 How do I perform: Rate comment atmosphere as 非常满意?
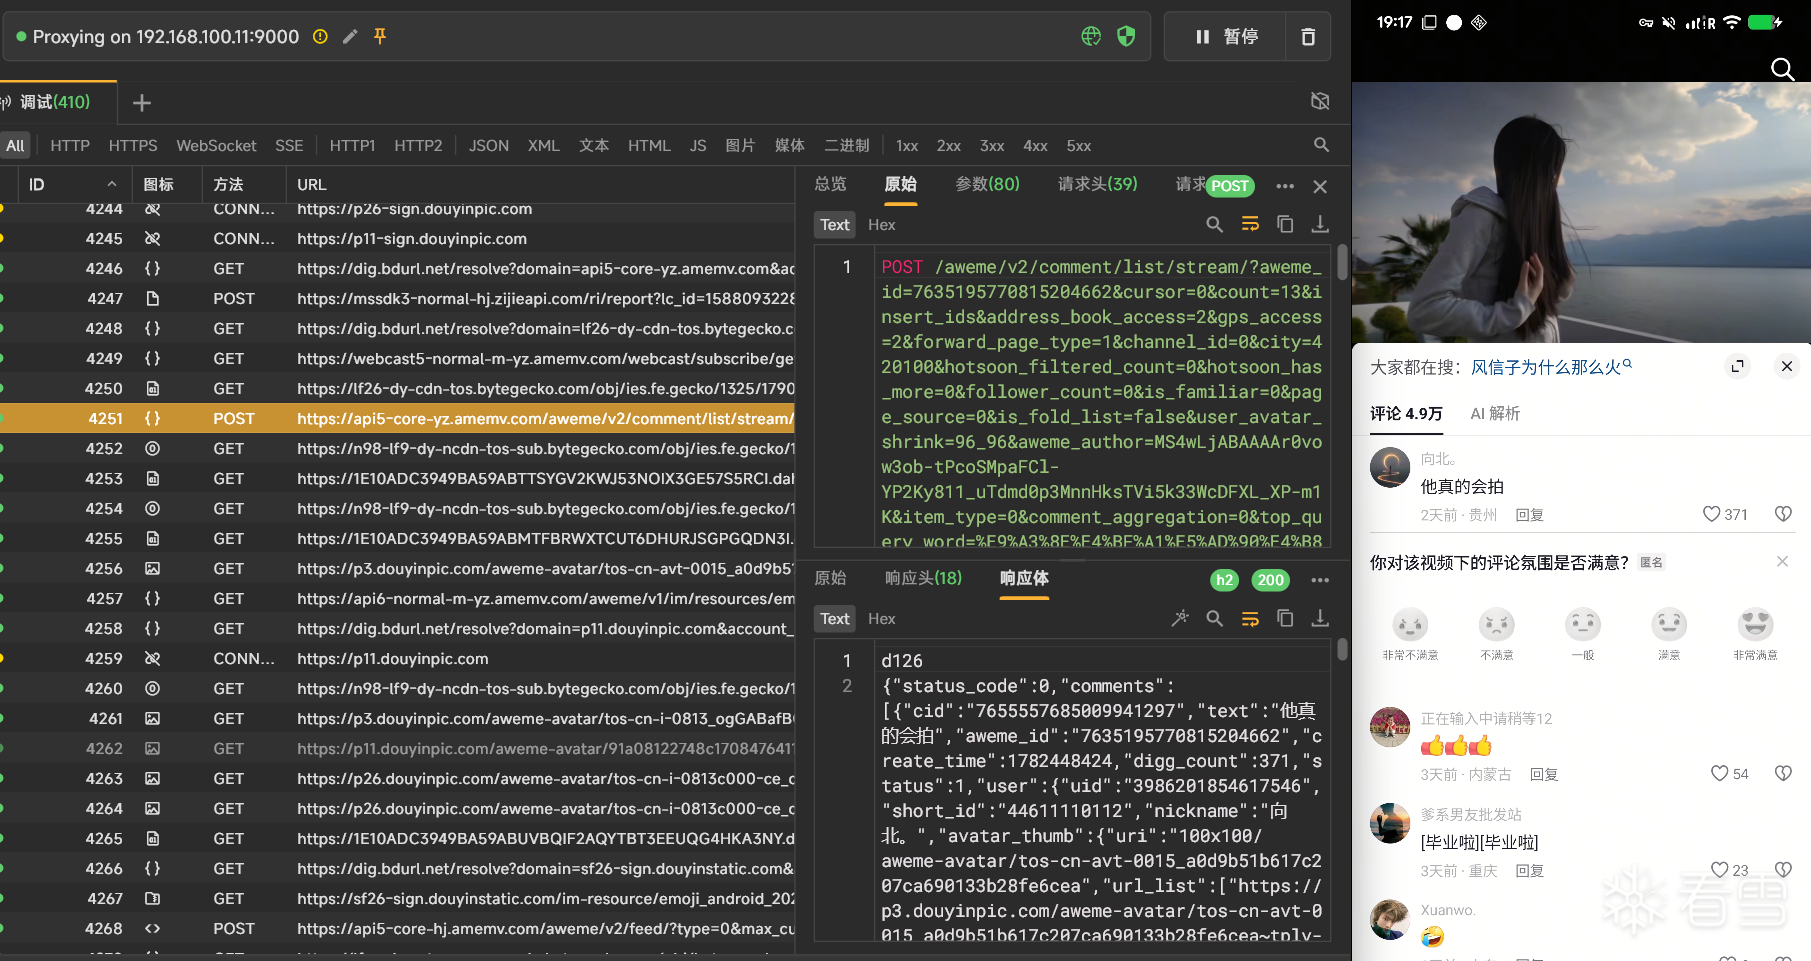1755,634
